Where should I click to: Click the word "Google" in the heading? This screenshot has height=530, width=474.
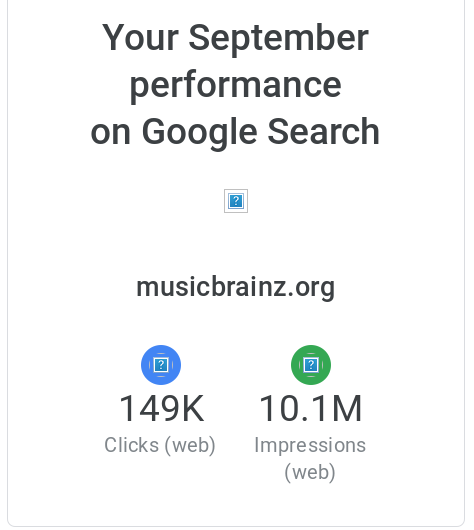tap(199, 132)
